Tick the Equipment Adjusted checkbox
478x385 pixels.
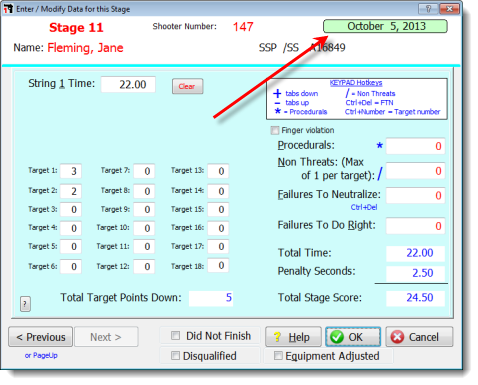pyautogui.click(x=278, y=356)
